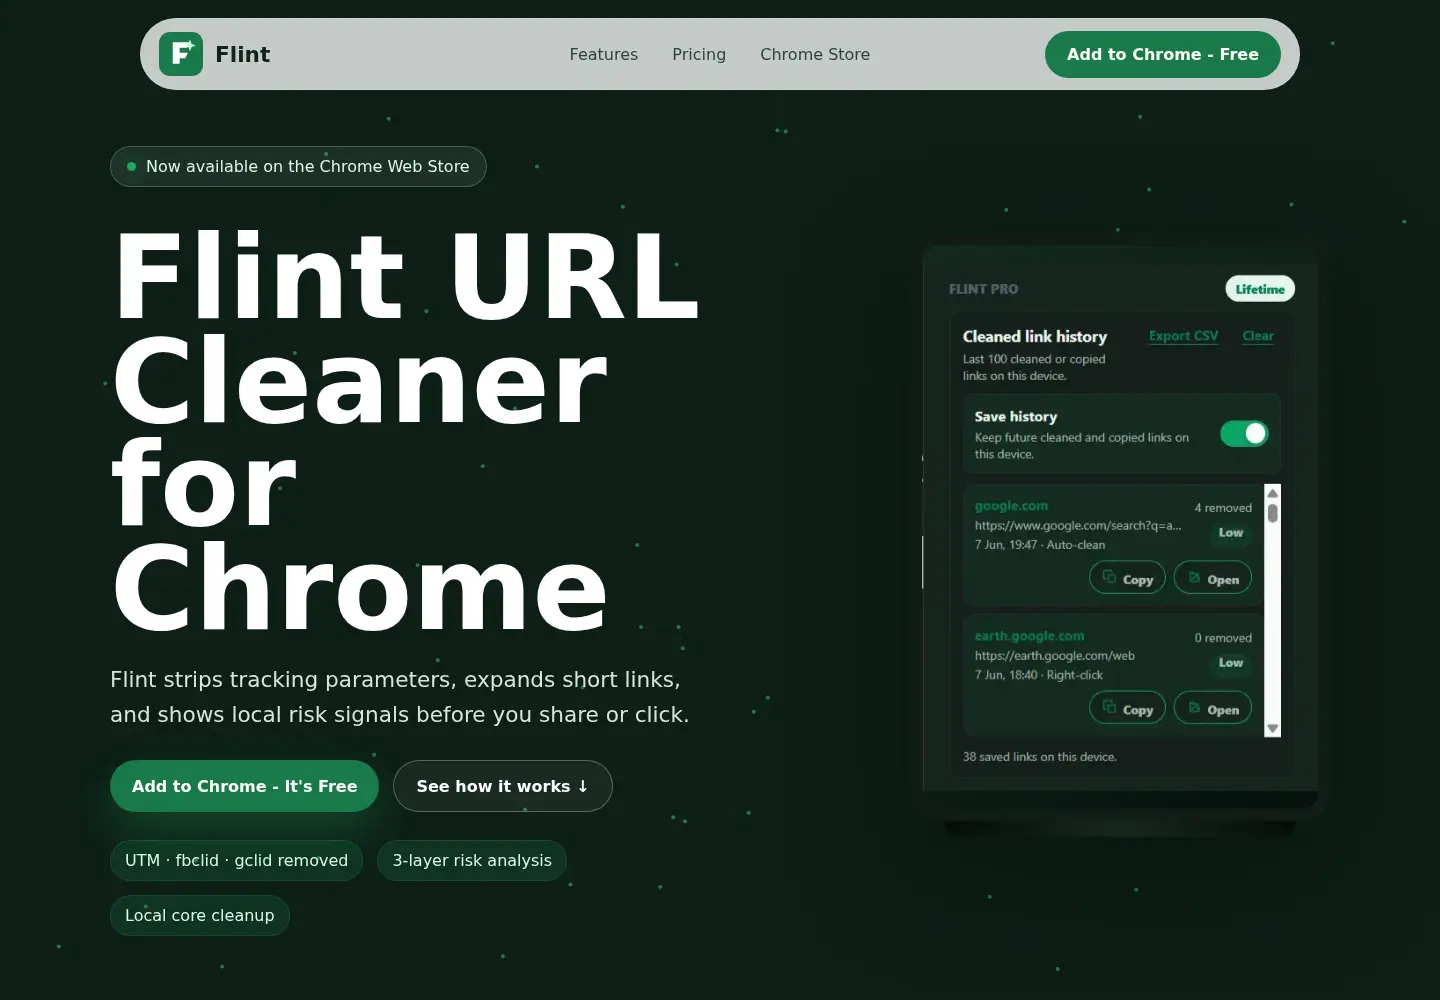
Task: Click Add to Chrome - It's Free
Action: (244, 786)
